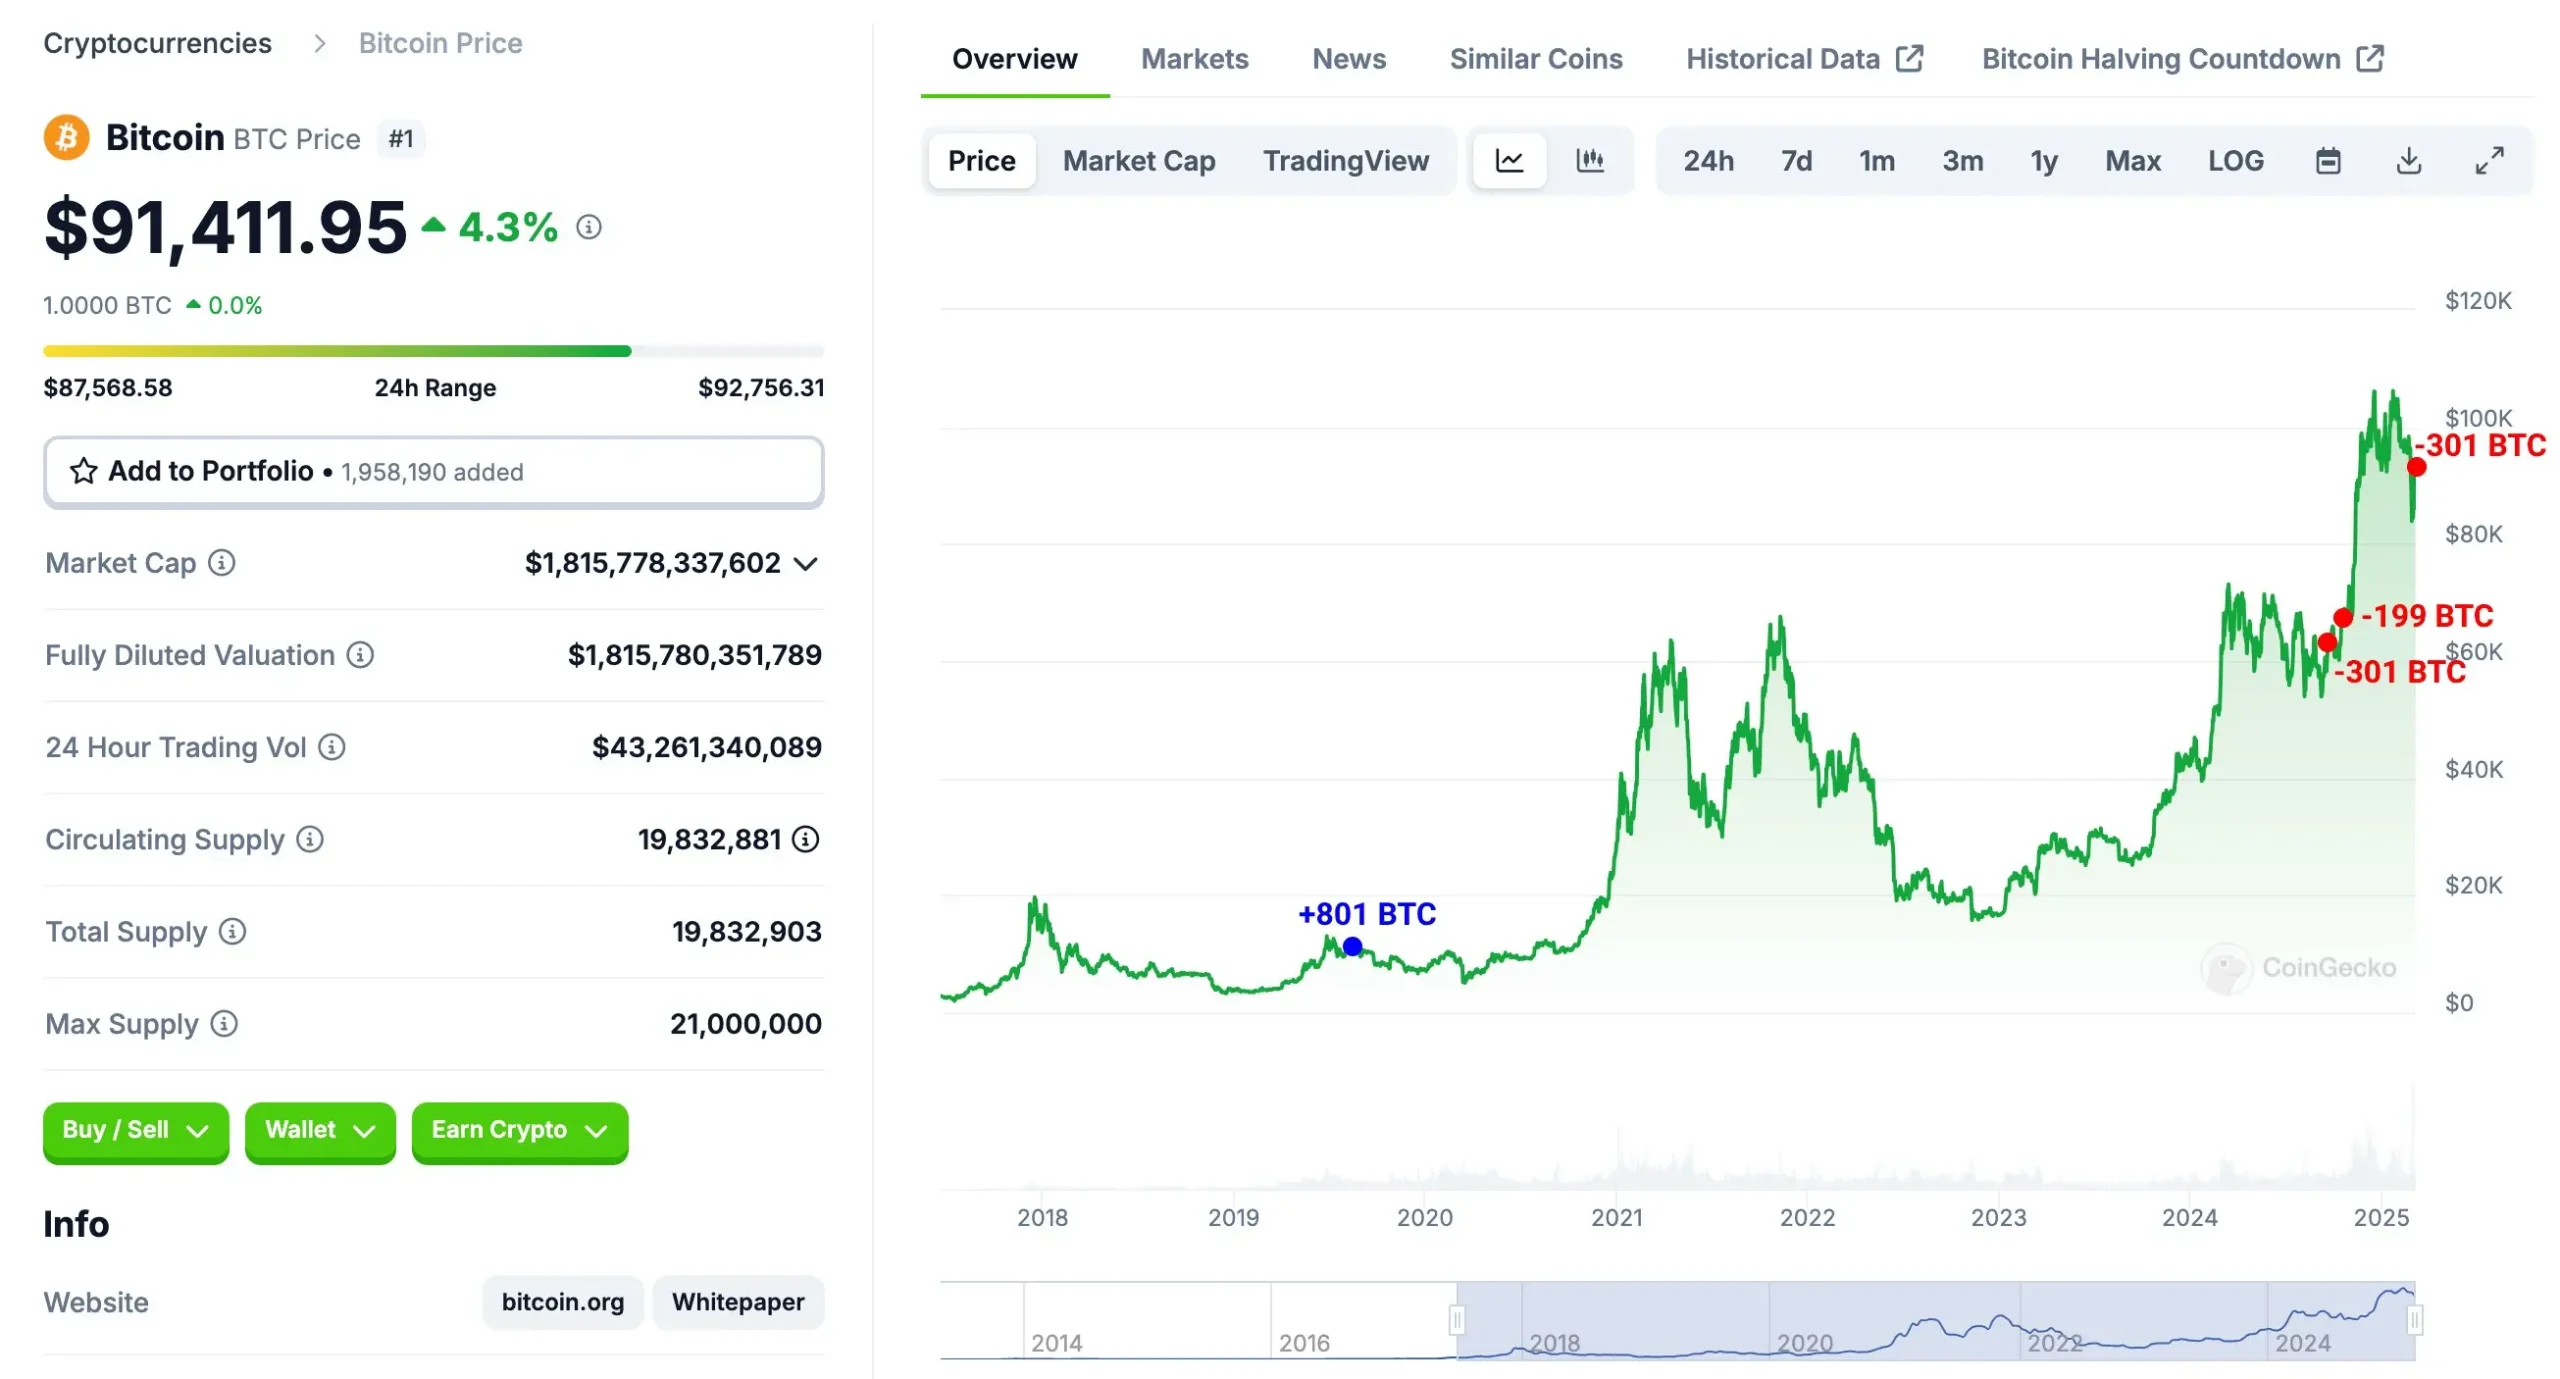Select the TradingView chart option

point(1346,160)
